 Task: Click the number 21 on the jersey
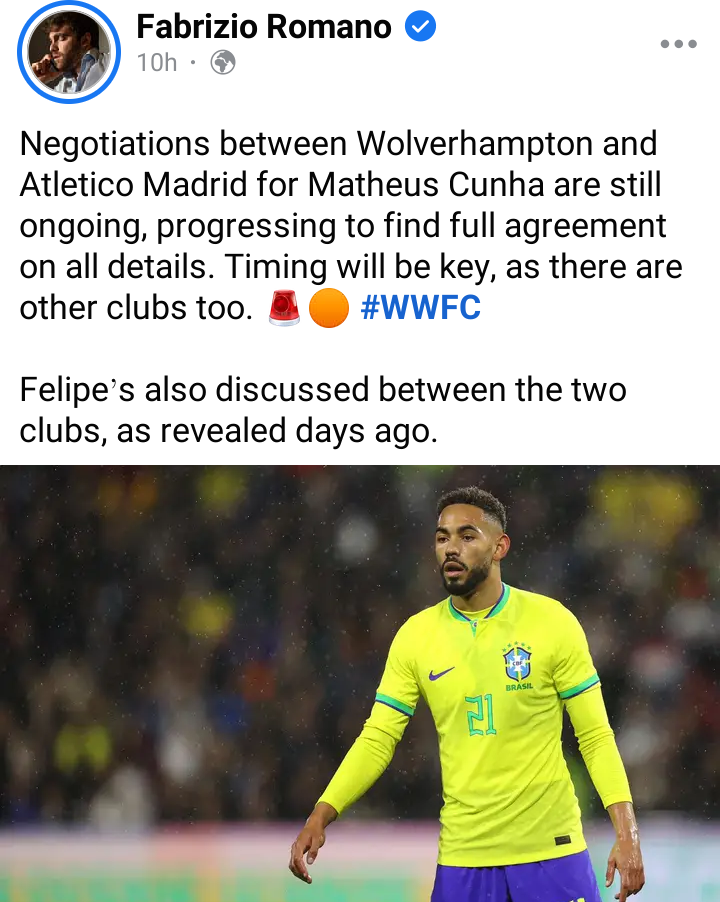[x=481, y=715]
